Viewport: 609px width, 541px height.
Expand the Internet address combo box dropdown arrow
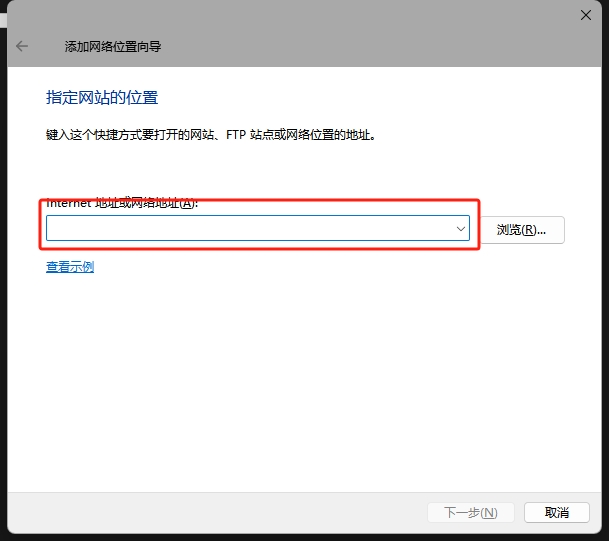click(460, 229)
